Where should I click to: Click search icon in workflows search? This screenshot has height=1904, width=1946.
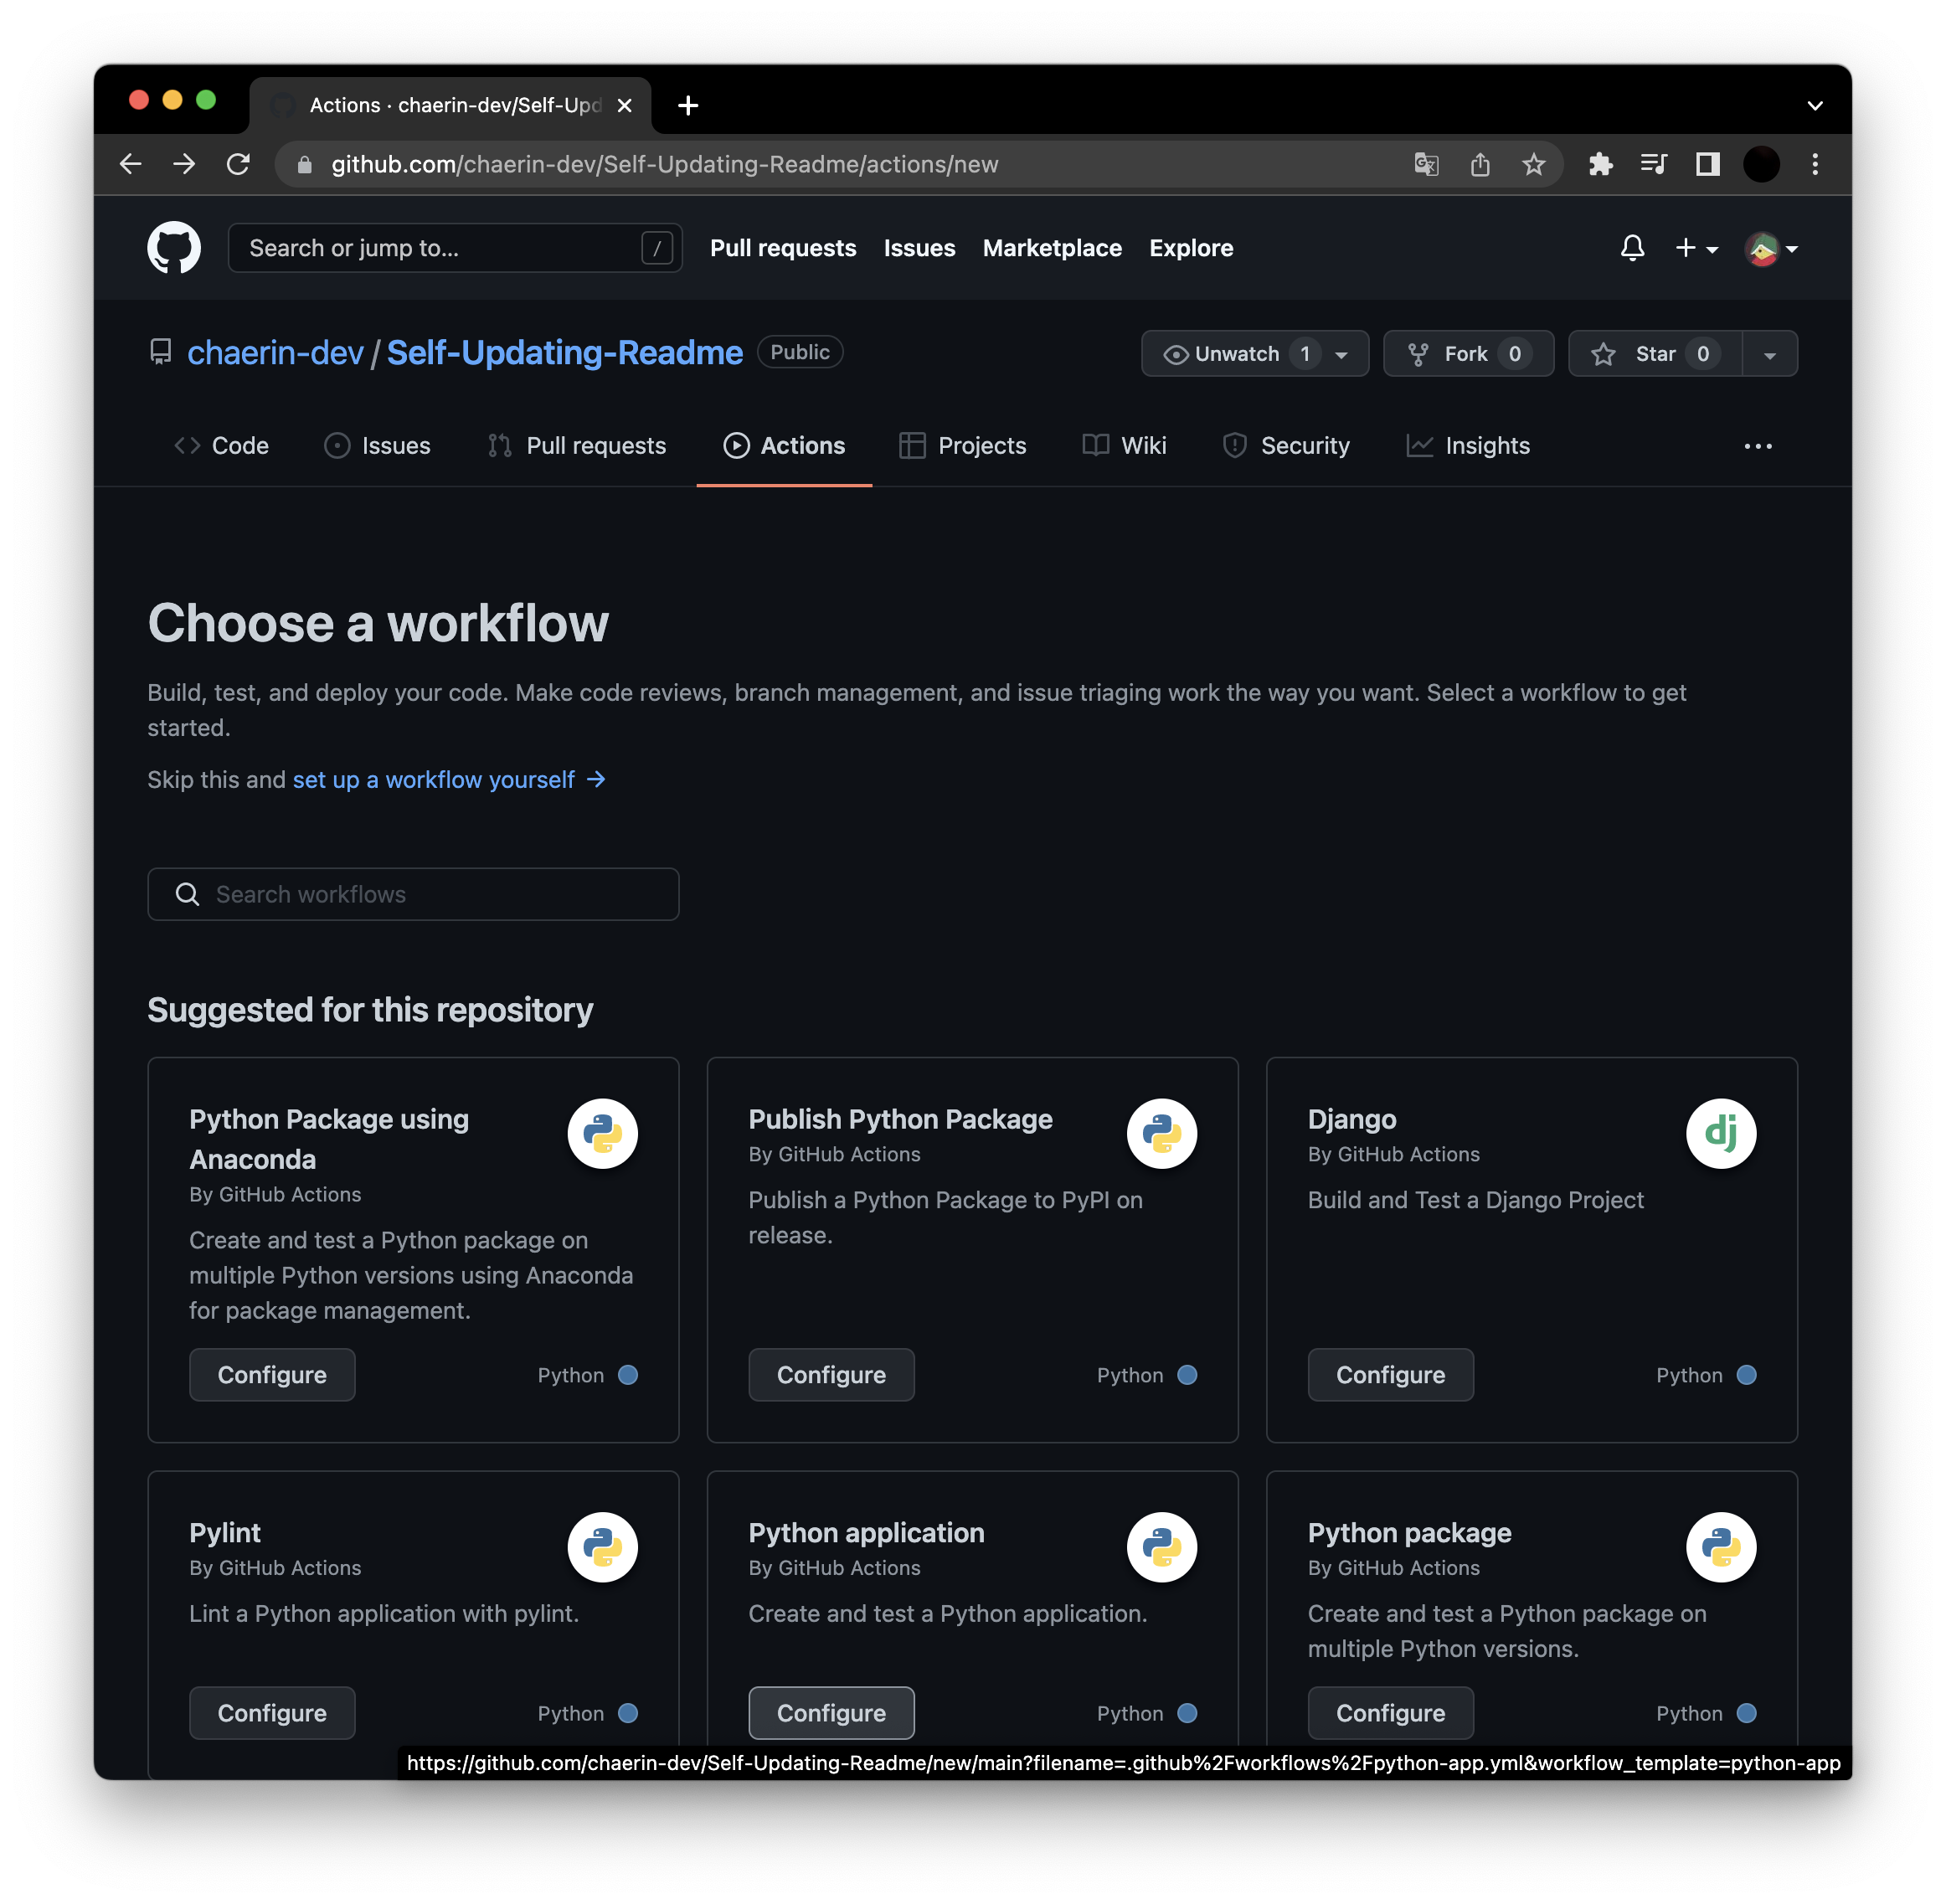tap(188, 894)
